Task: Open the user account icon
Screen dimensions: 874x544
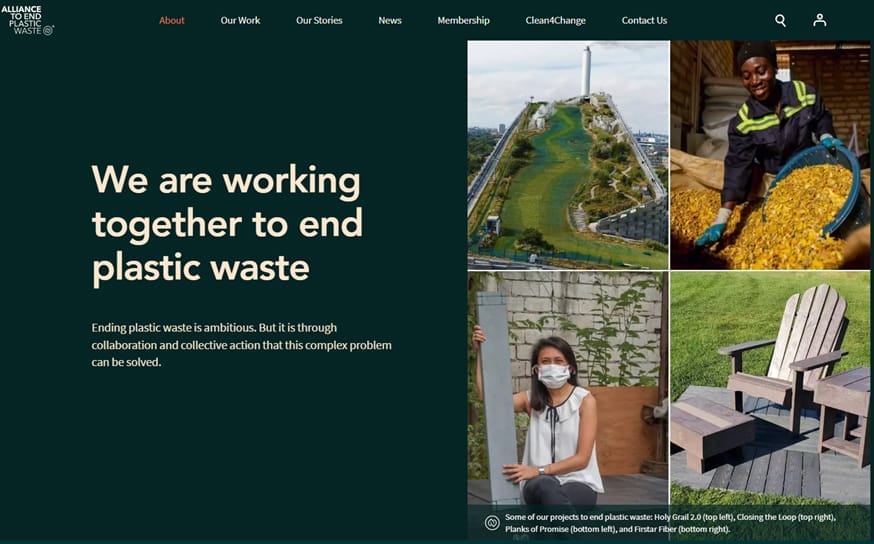Action: 819,20
